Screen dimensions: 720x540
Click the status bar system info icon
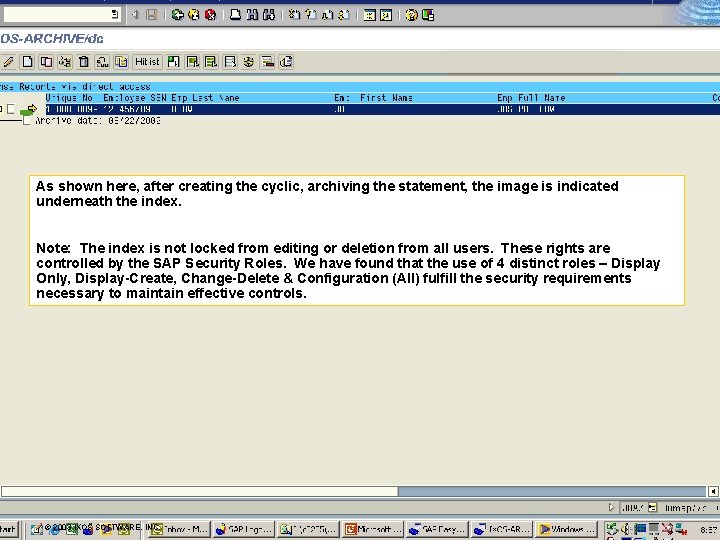(x=652, y=507)
